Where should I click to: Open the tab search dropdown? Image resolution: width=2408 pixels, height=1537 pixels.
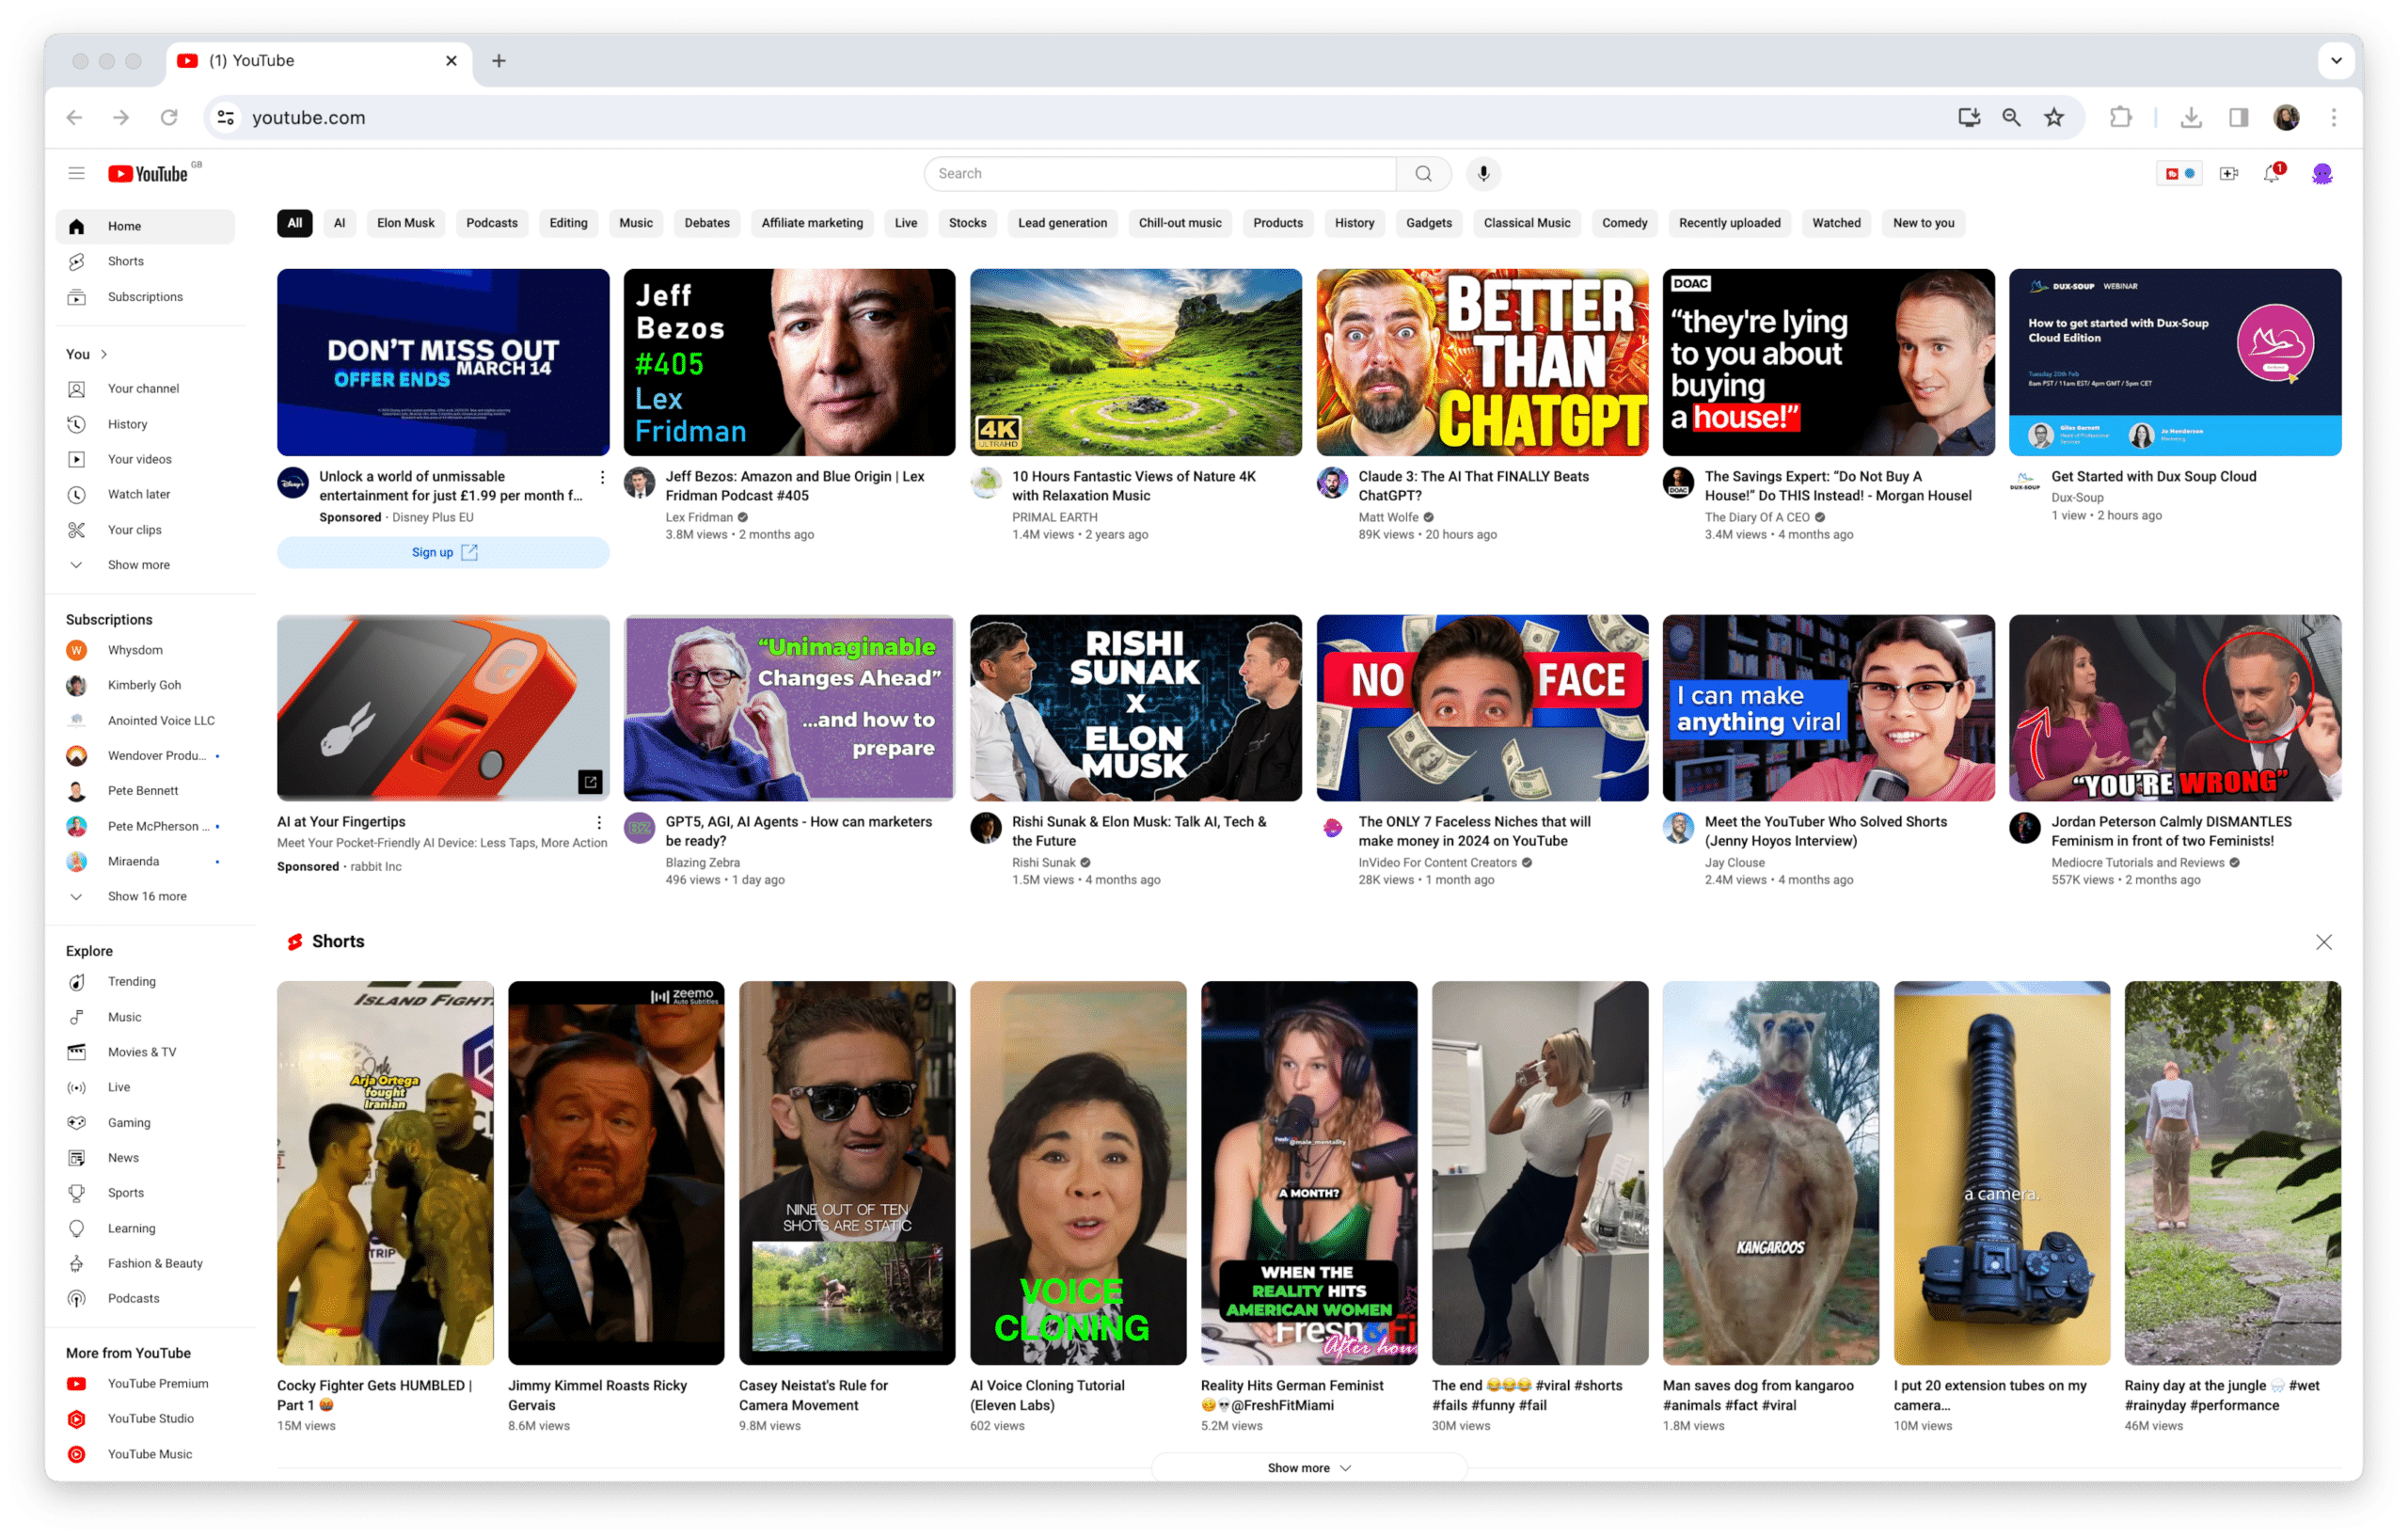[x=2336, y=60]
